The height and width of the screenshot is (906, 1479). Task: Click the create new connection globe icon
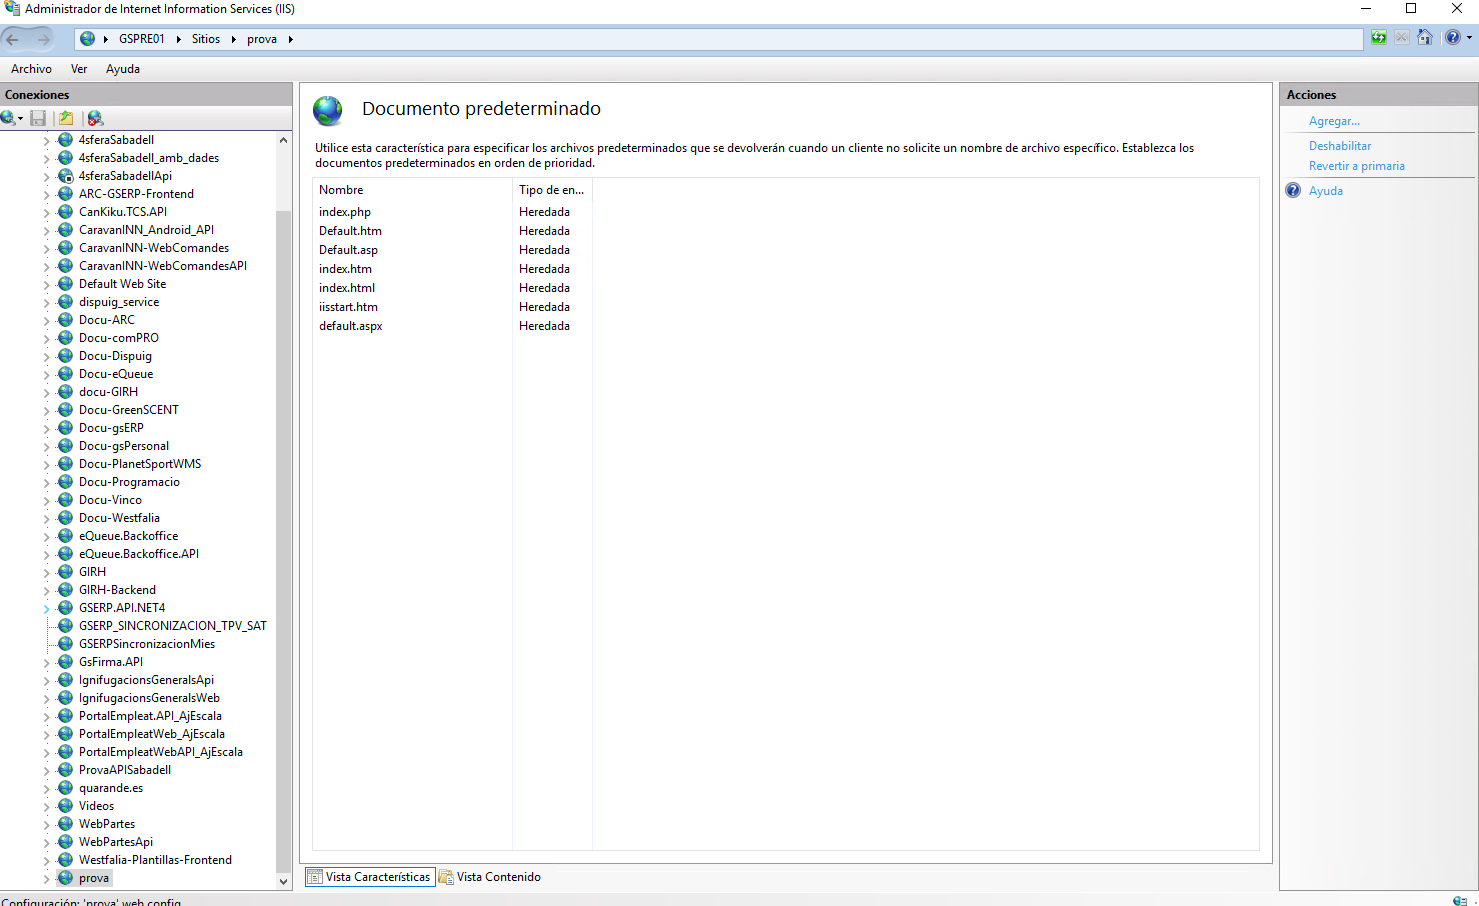point(9,118)
